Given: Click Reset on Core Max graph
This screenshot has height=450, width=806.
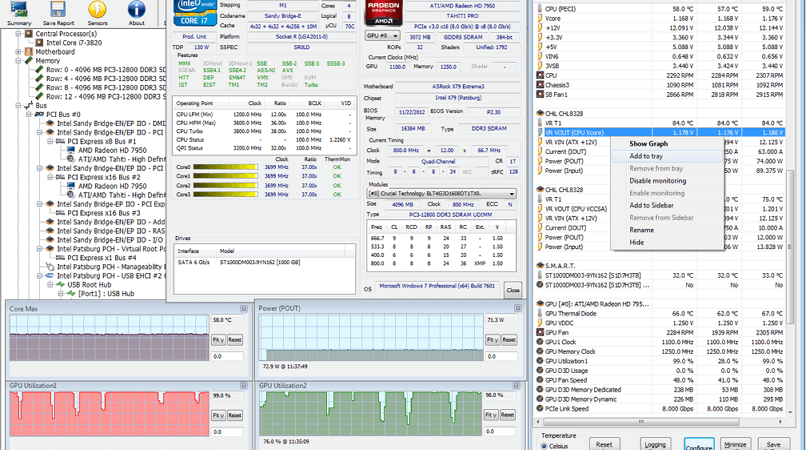Looking at the screenshot, I should point(235,340).
